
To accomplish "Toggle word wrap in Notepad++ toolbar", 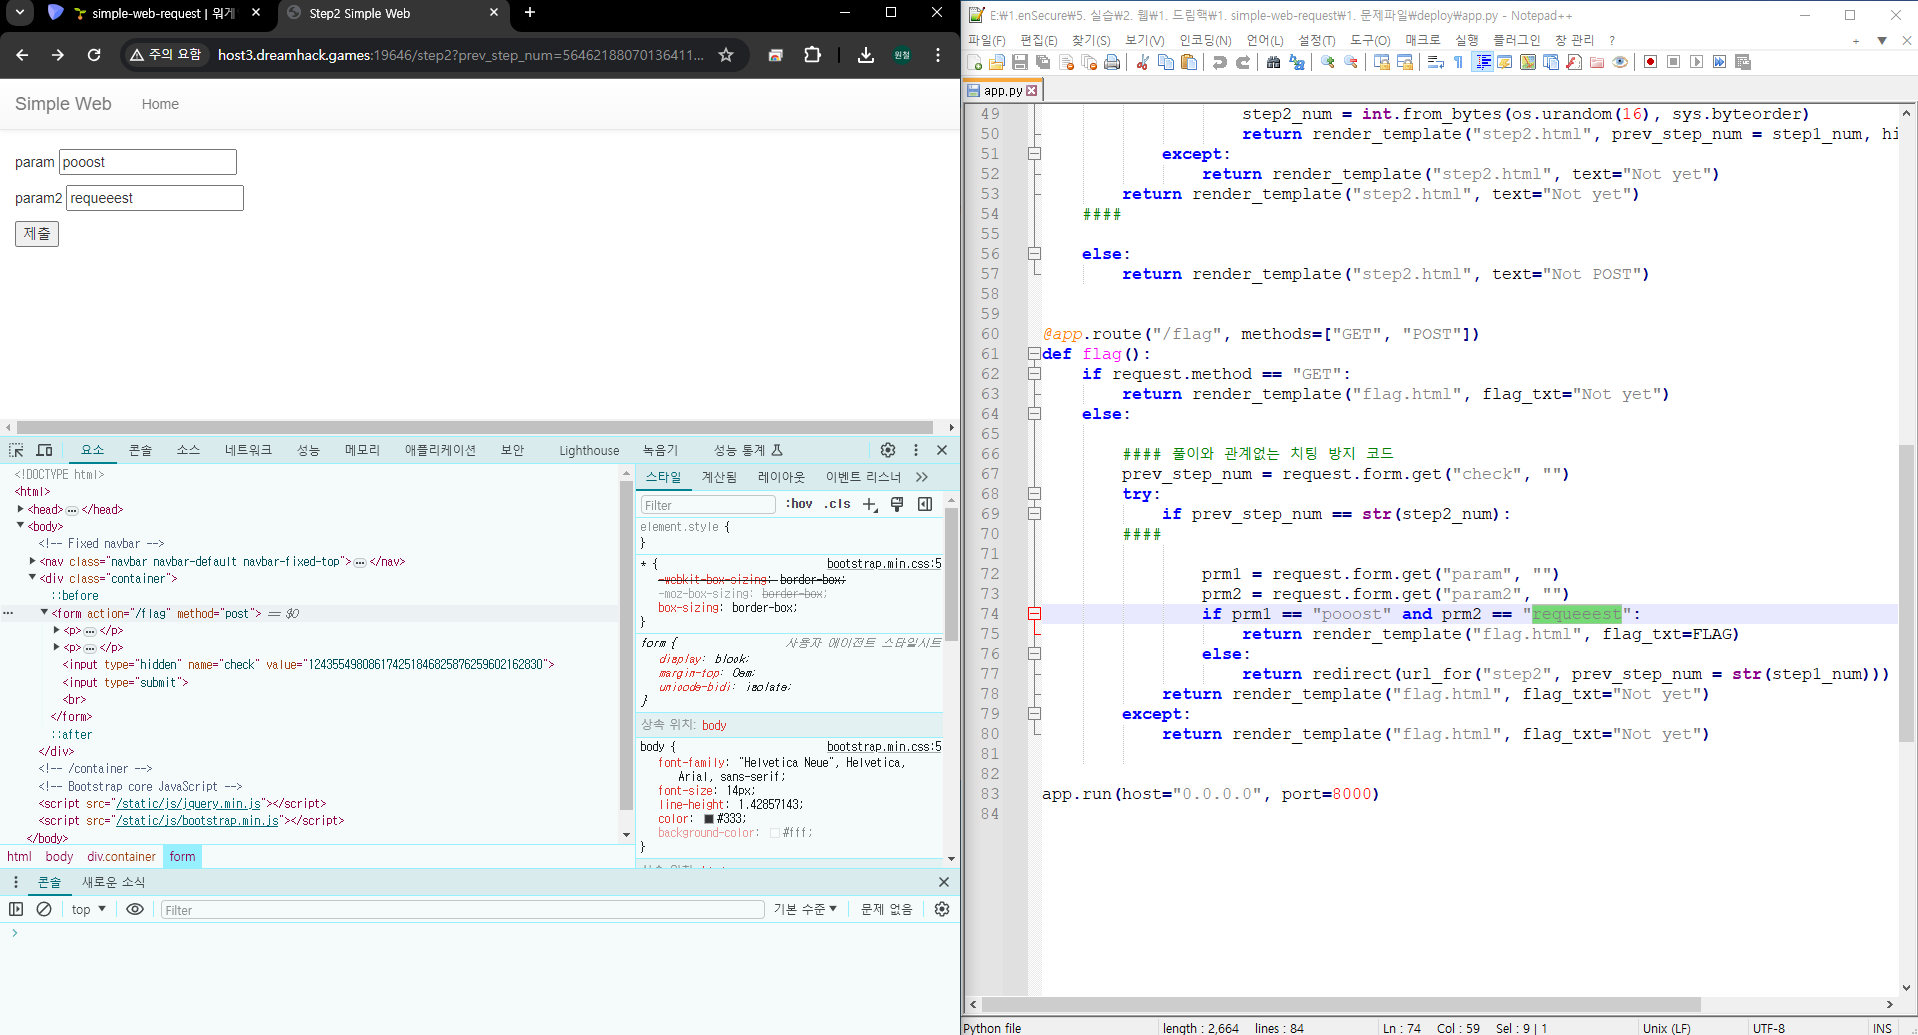I will click(1435, 62).
